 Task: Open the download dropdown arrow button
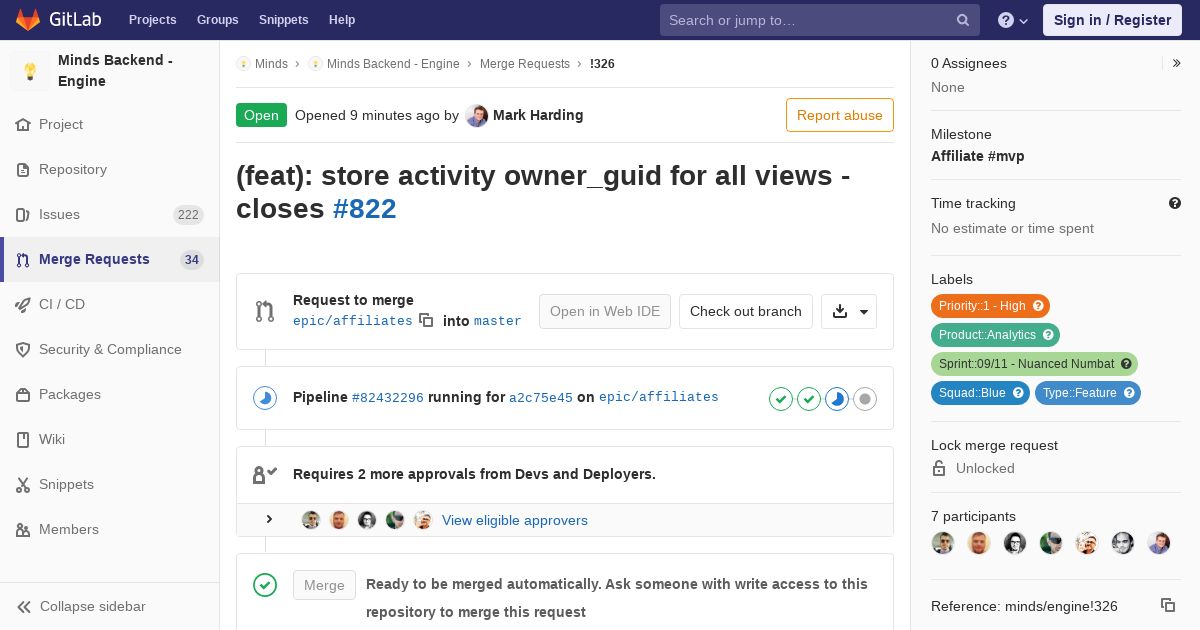849,311
